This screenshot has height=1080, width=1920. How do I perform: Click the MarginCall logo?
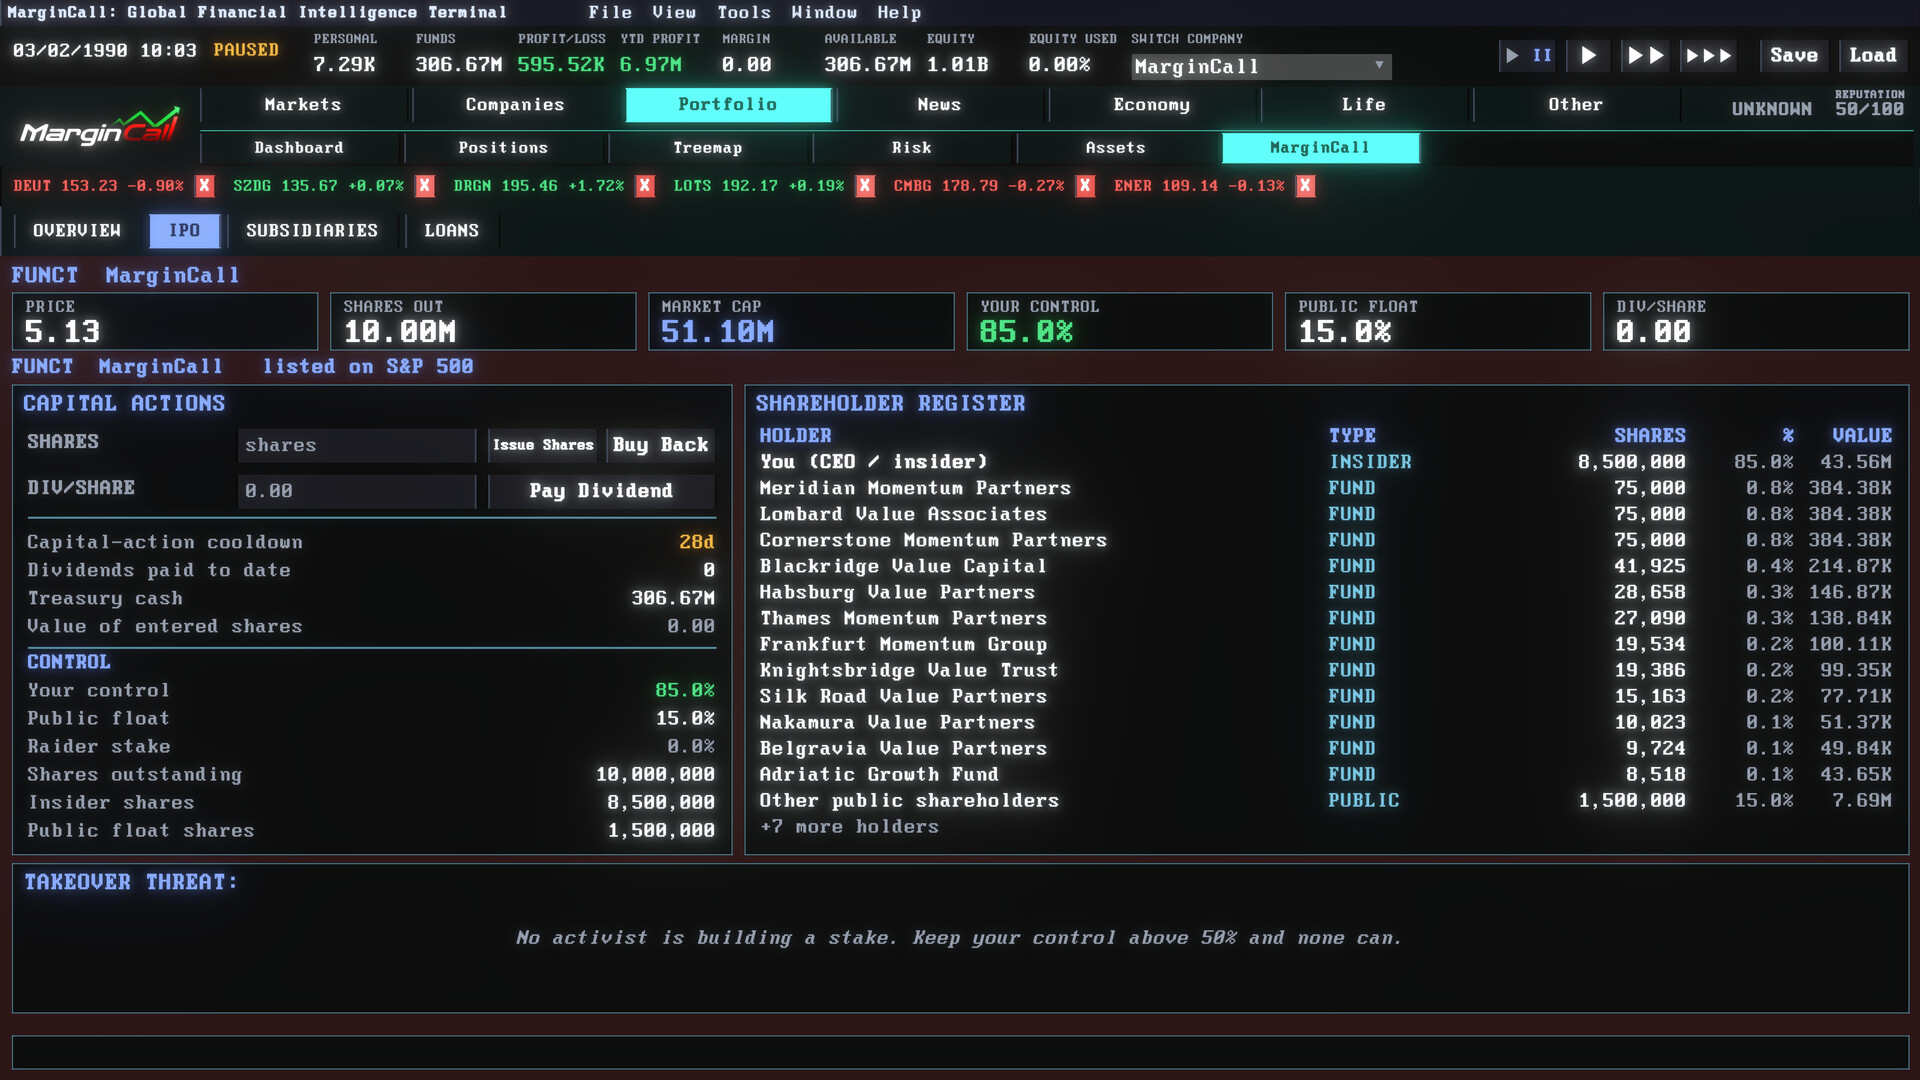click(x=100, y=127)
